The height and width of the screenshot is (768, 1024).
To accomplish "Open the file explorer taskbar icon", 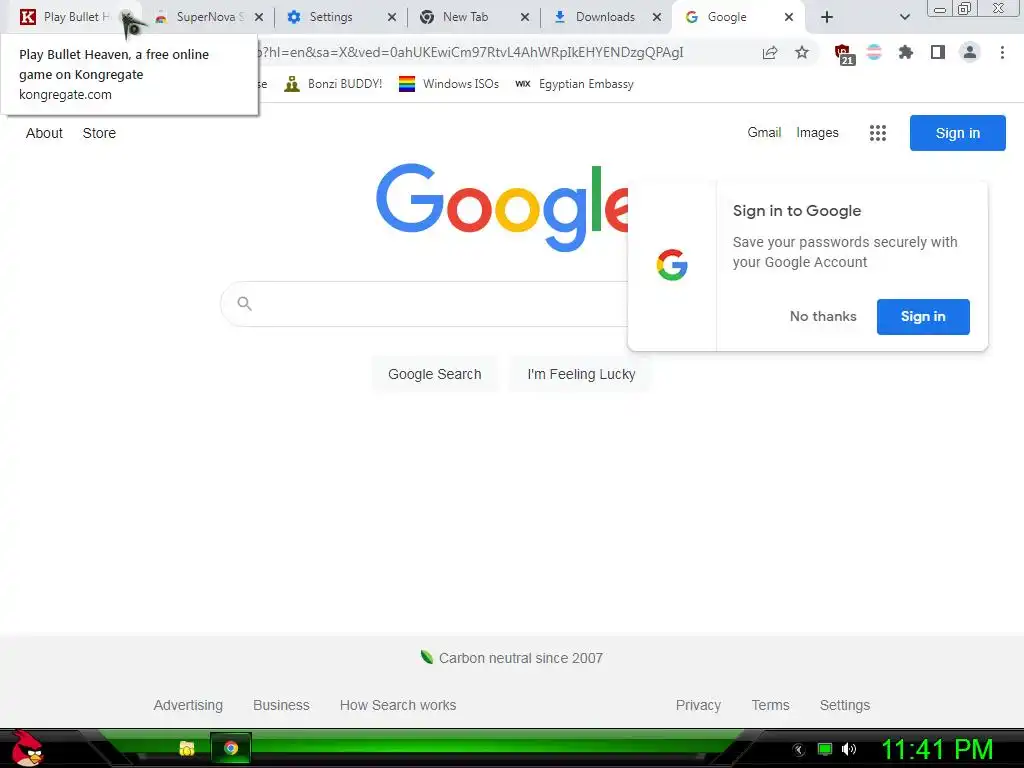I will point(187,748).
